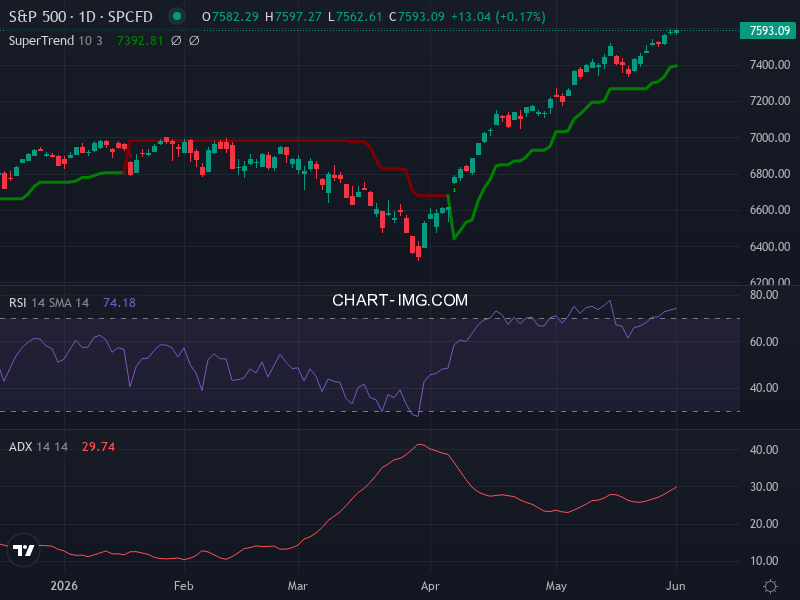Click the 1D interval label
The image size is (800, 600).
click(87, 17)
